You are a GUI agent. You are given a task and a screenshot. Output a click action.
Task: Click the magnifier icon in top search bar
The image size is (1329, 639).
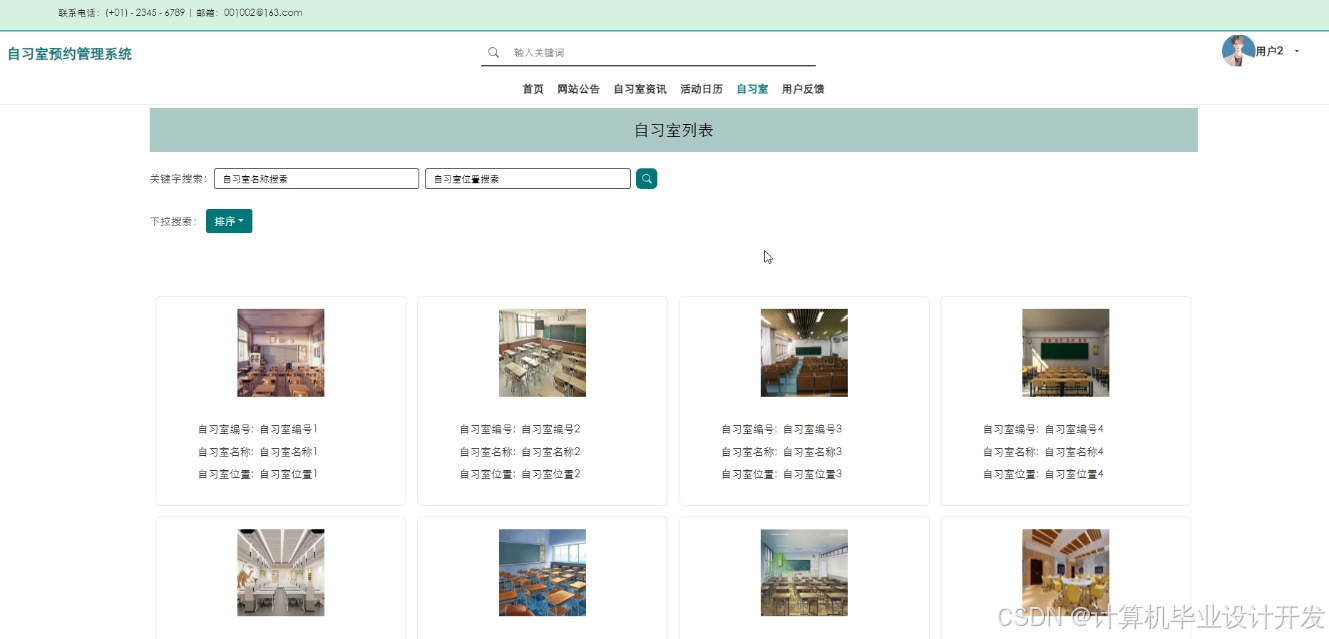[x=493, y=53]
